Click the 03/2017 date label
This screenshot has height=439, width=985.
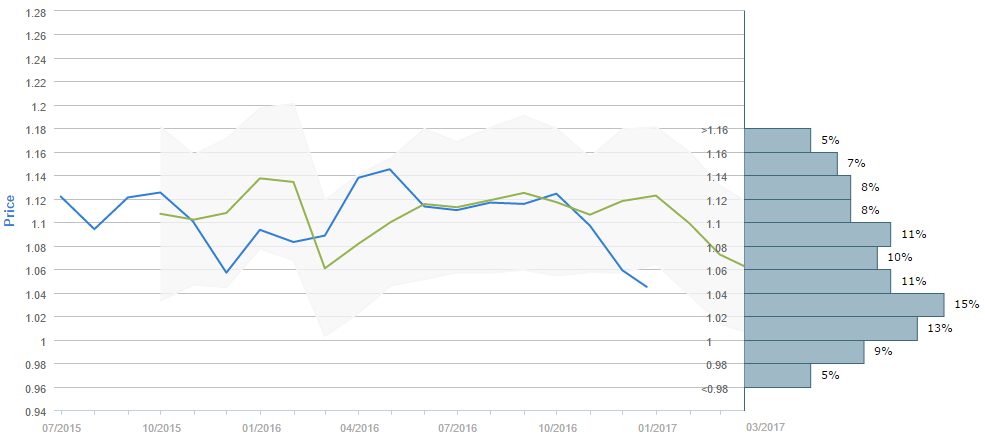[x=765, y=427]
